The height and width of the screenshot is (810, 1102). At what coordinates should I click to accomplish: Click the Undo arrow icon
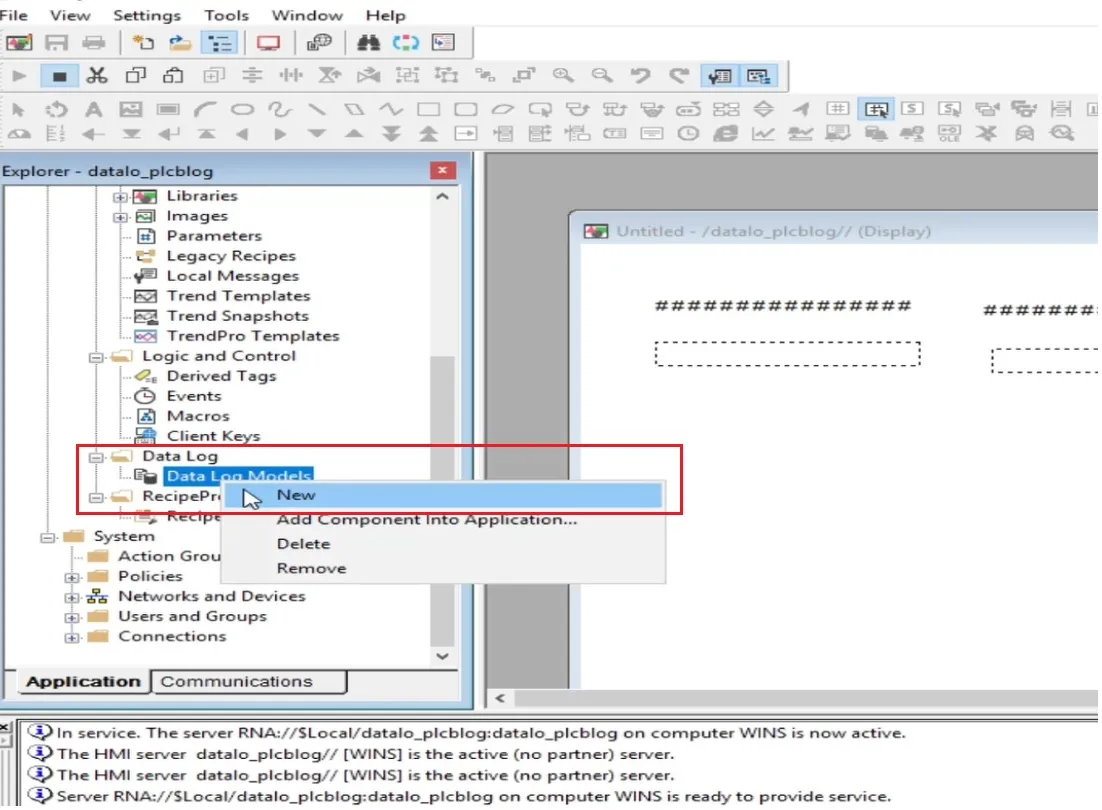(640, 75)
